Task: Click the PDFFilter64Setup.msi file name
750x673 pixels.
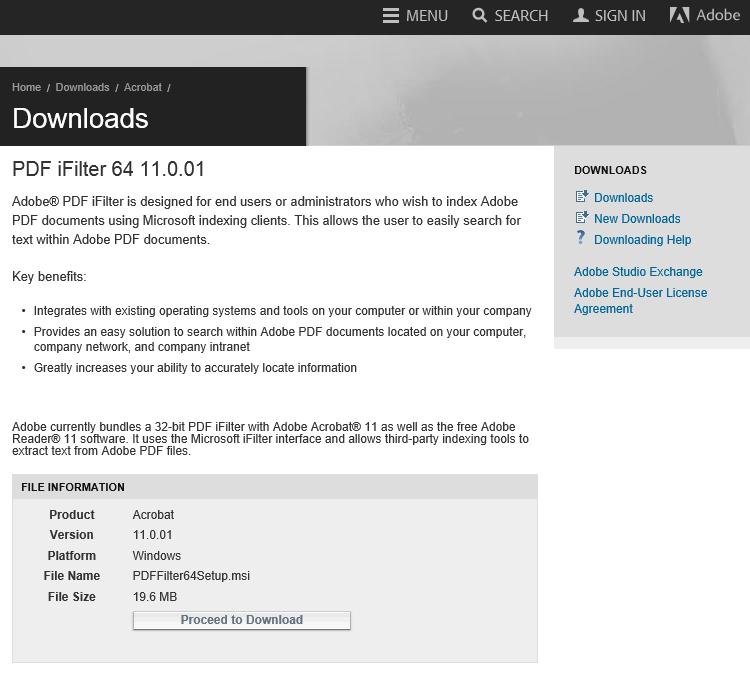Action: [191, 576]
